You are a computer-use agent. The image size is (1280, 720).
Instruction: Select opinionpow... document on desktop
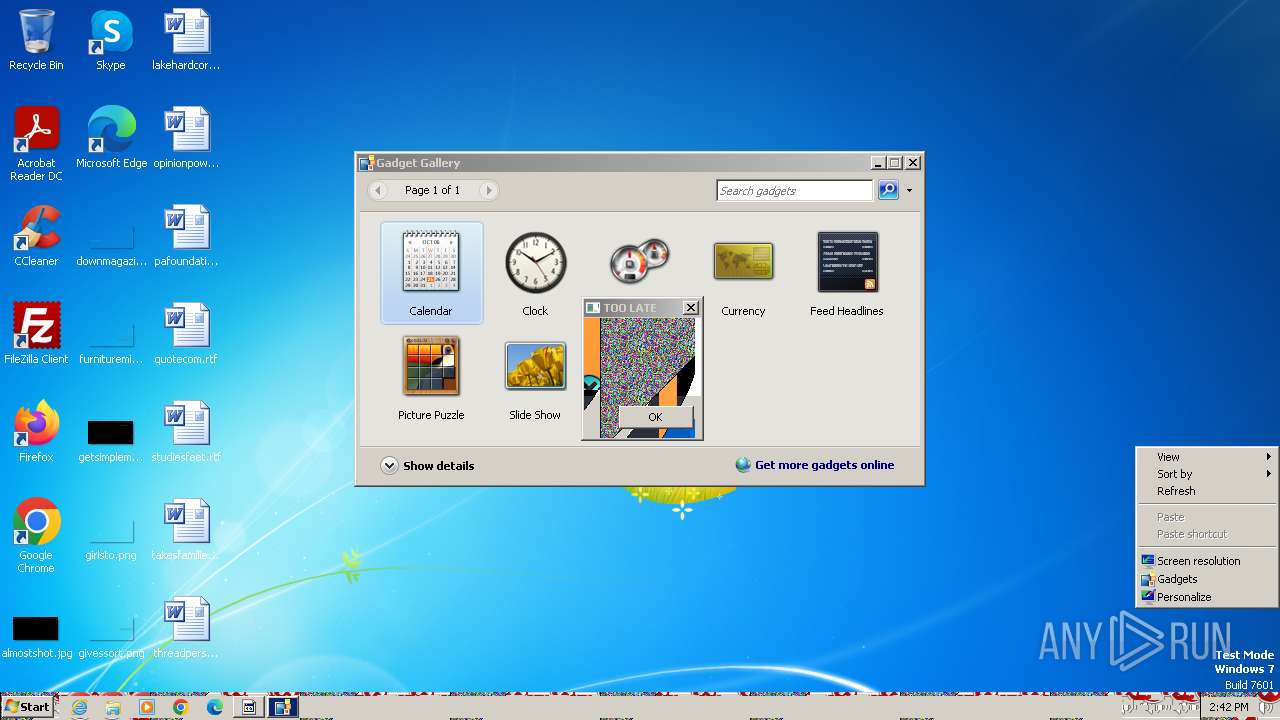point(186,138)
